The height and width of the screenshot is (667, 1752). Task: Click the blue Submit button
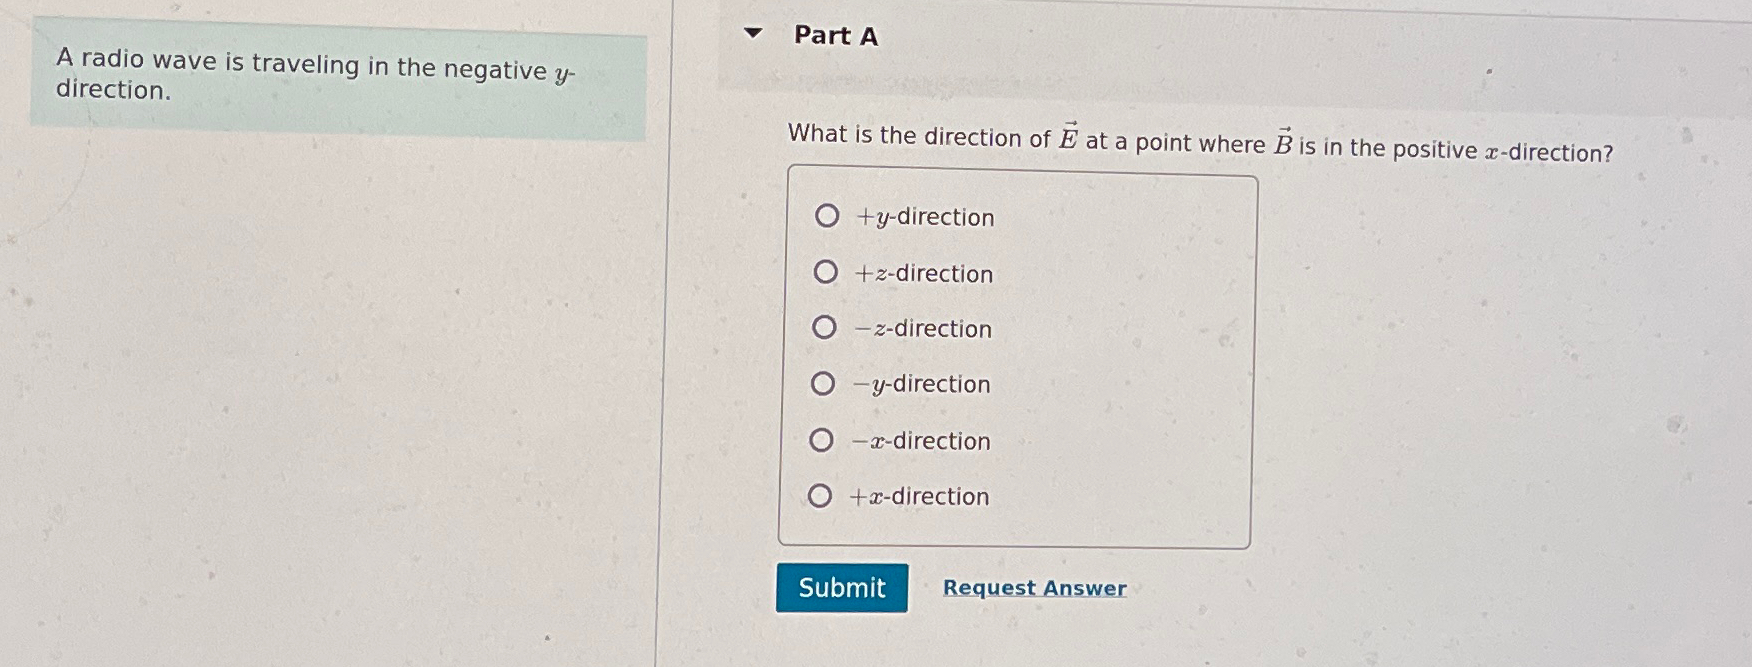point(842,587)
